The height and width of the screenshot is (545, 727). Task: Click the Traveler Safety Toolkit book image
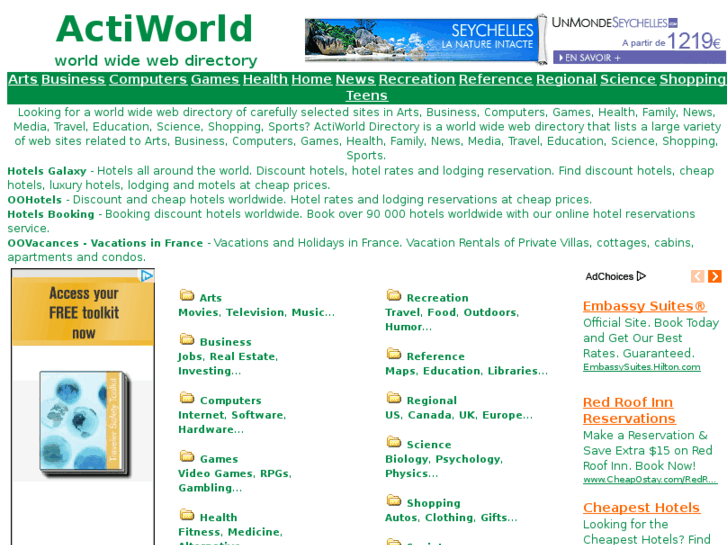(84, 423)
